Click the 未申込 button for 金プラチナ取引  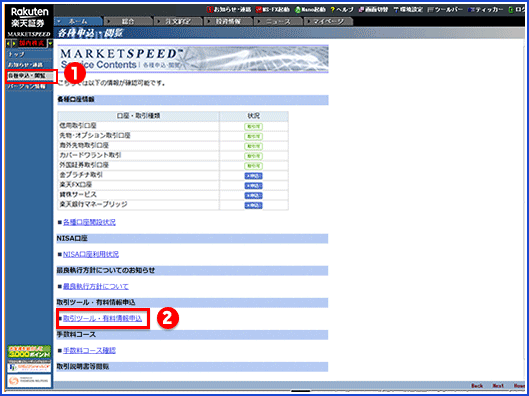click(253, 176)
